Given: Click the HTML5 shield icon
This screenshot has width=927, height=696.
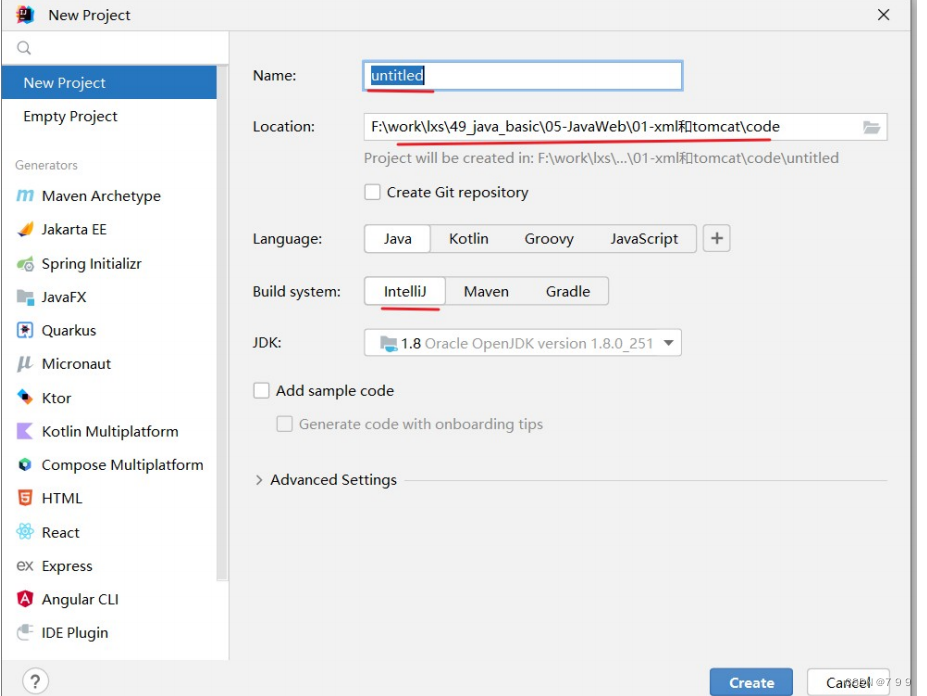Looking at the screenshot, I should click(25, 498).
